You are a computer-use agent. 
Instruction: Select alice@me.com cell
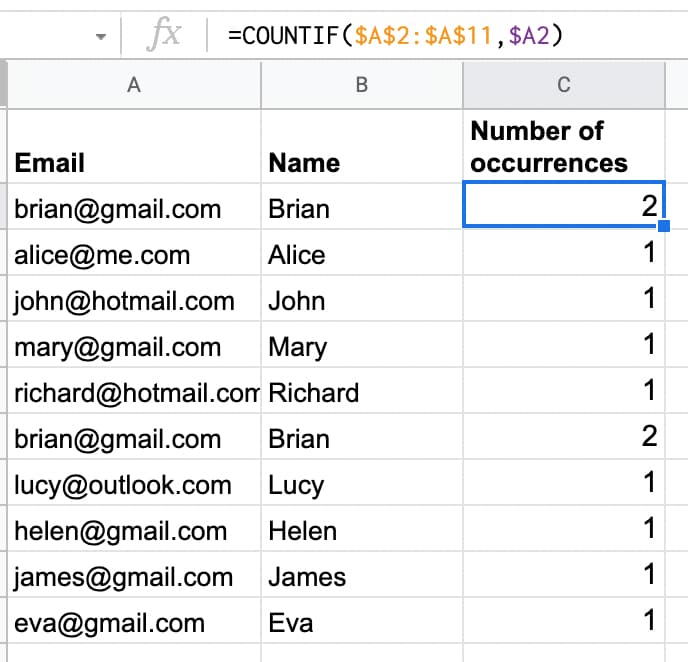(134, 252)
